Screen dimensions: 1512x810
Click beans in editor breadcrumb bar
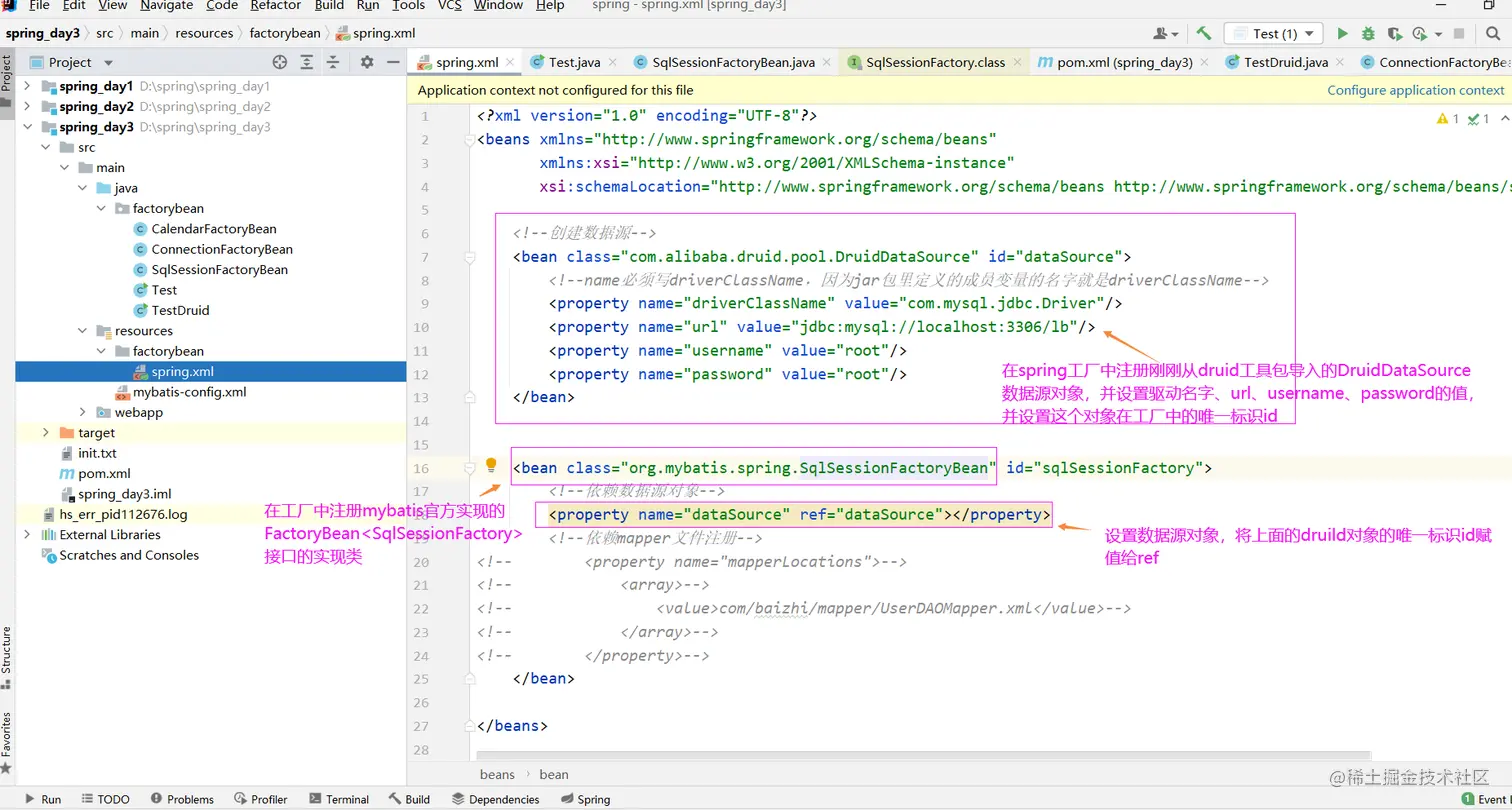[497, 774]
